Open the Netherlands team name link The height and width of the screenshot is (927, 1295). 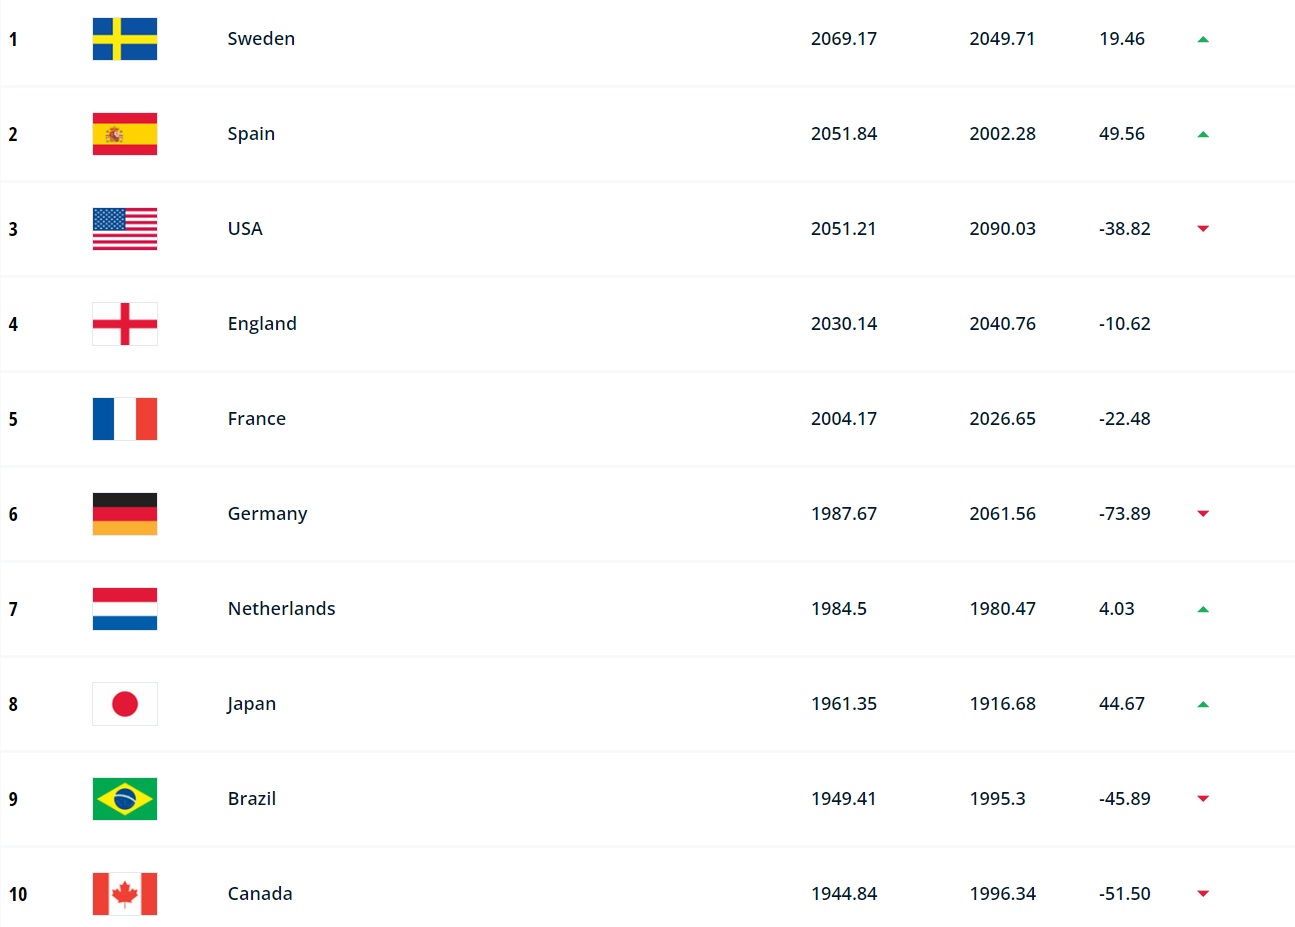click(x=281, y=609)
